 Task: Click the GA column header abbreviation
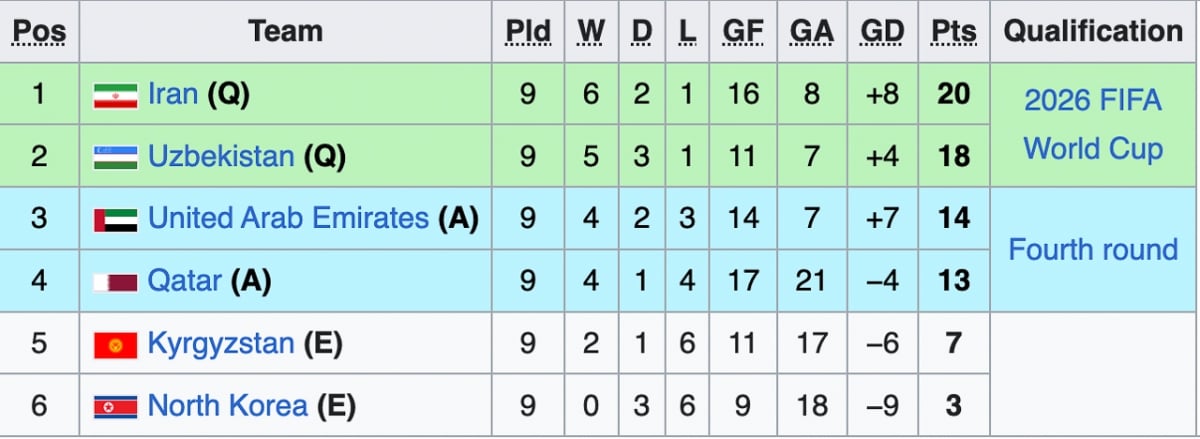[812, 31]
